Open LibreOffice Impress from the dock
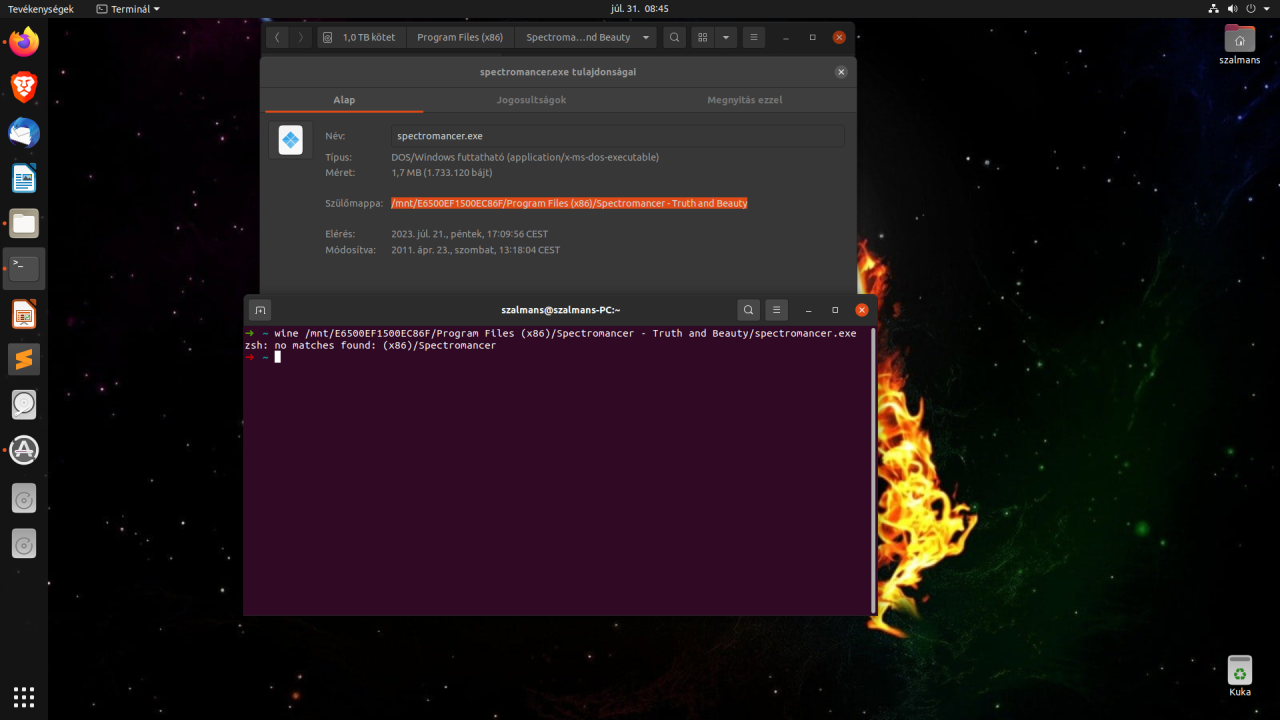The height and width of the screenshot is (720, 1280). click(24, 315)
